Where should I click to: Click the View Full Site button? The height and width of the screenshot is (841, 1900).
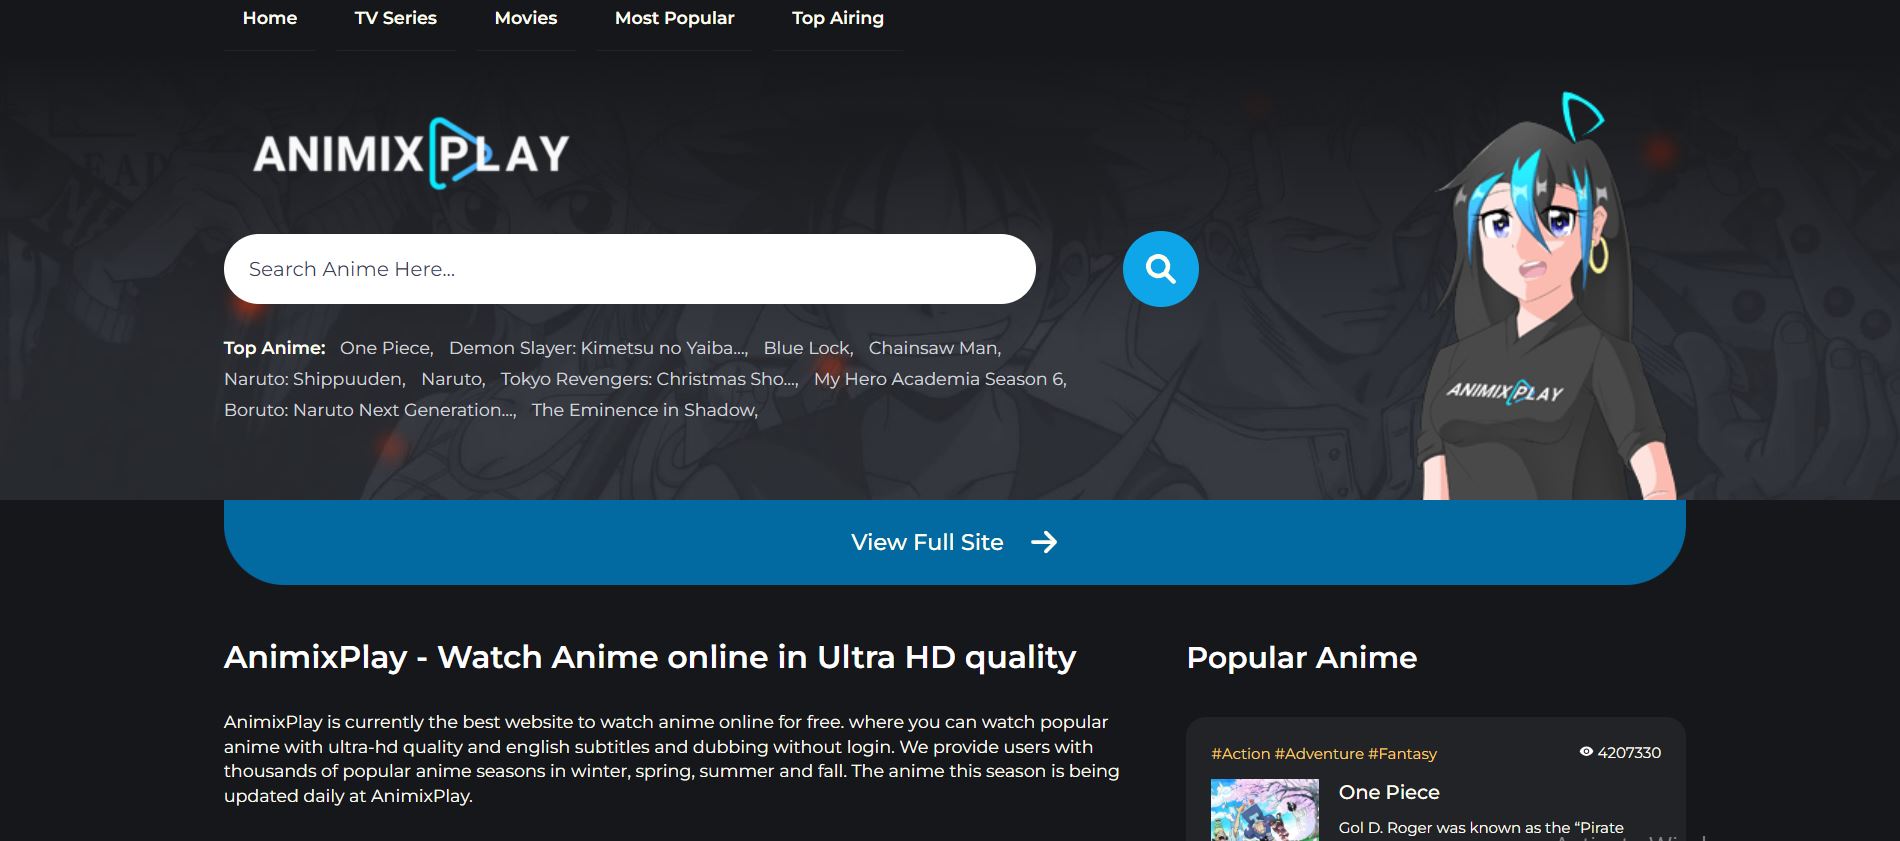click(955, 542)
